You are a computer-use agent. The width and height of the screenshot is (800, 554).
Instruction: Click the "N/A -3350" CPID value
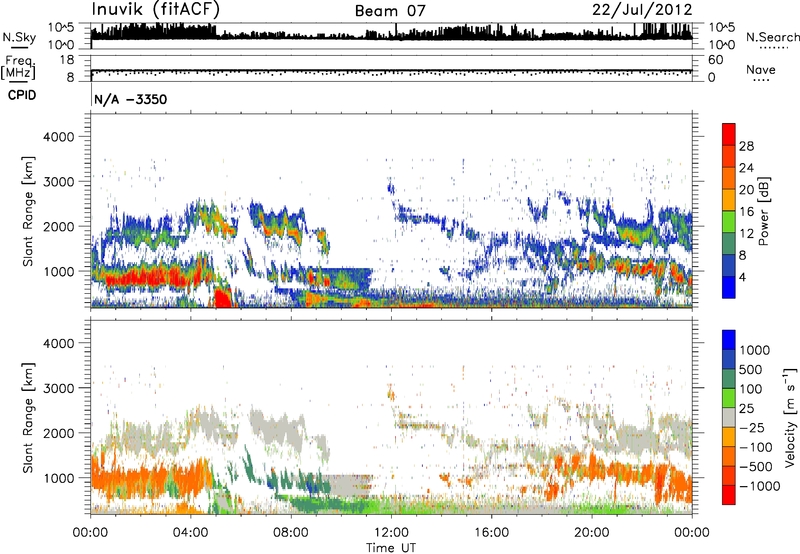131,99
